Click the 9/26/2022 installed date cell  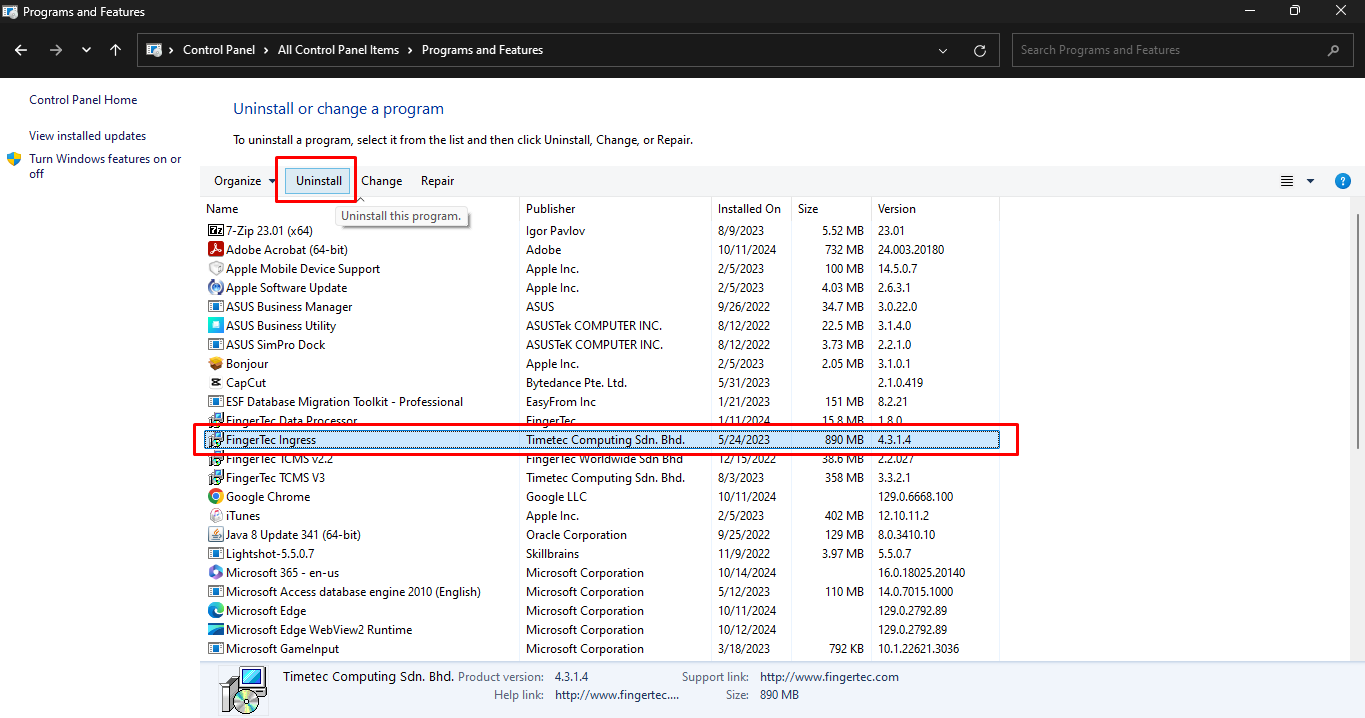(744, 307)
